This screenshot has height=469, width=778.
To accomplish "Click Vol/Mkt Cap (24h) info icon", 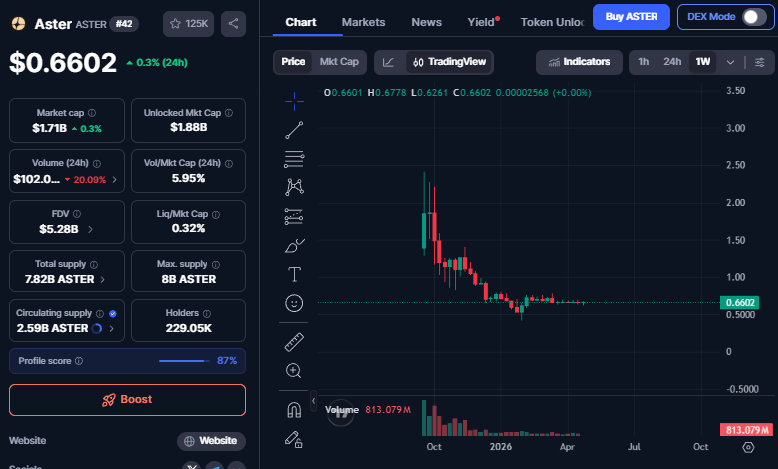I will (x=229, y=163).
